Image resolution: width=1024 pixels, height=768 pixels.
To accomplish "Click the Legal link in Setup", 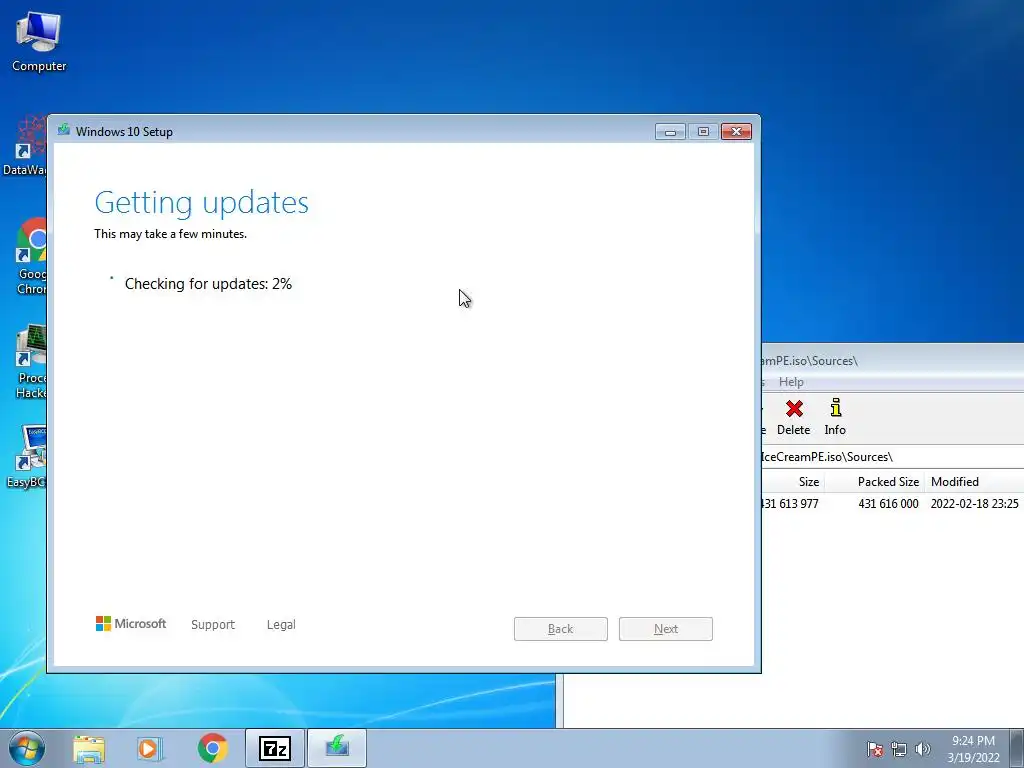I will tap(281, 624).
